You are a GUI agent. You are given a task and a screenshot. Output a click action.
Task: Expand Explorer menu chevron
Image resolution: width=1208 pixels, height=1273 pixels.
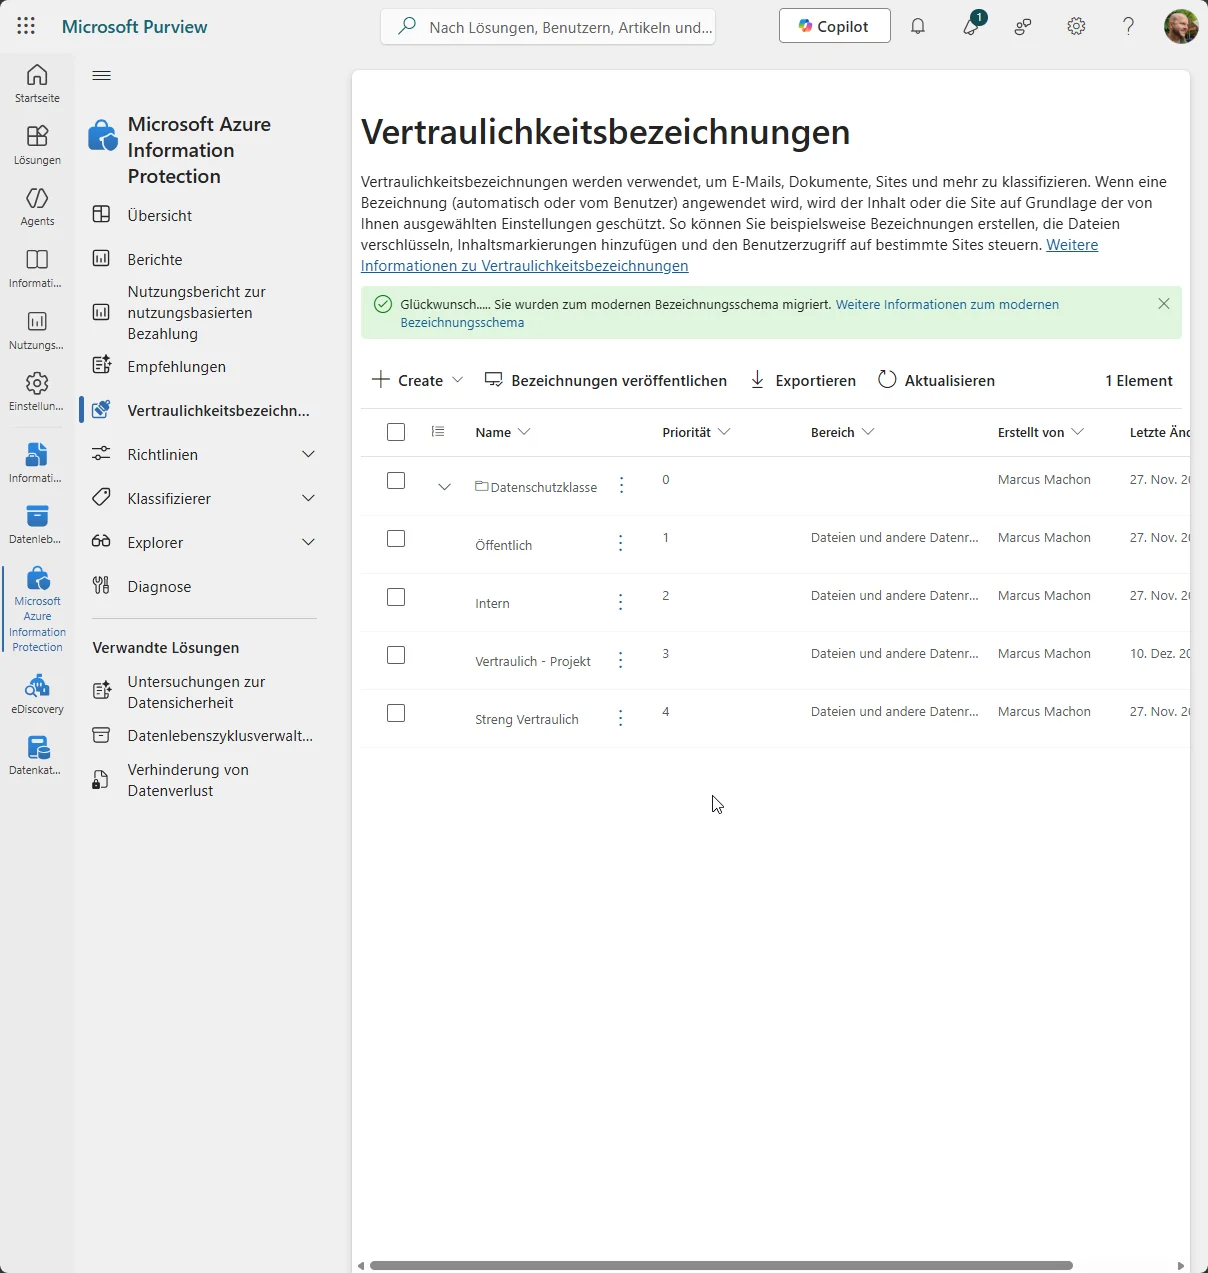point(308,542)
